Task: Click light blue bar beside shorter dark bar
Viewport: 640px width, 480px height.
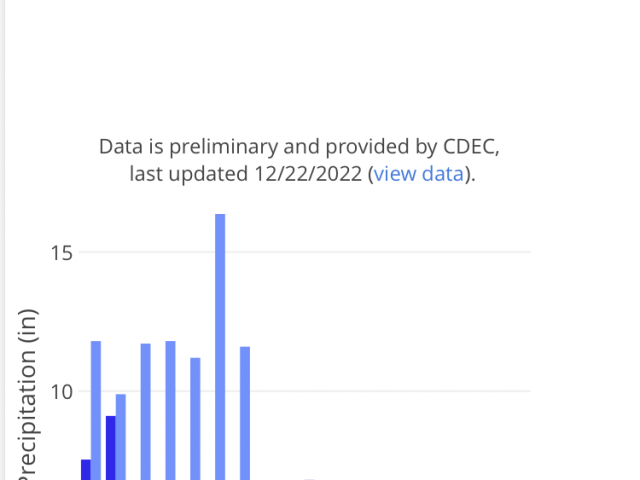Action: (x=96, y=410)
